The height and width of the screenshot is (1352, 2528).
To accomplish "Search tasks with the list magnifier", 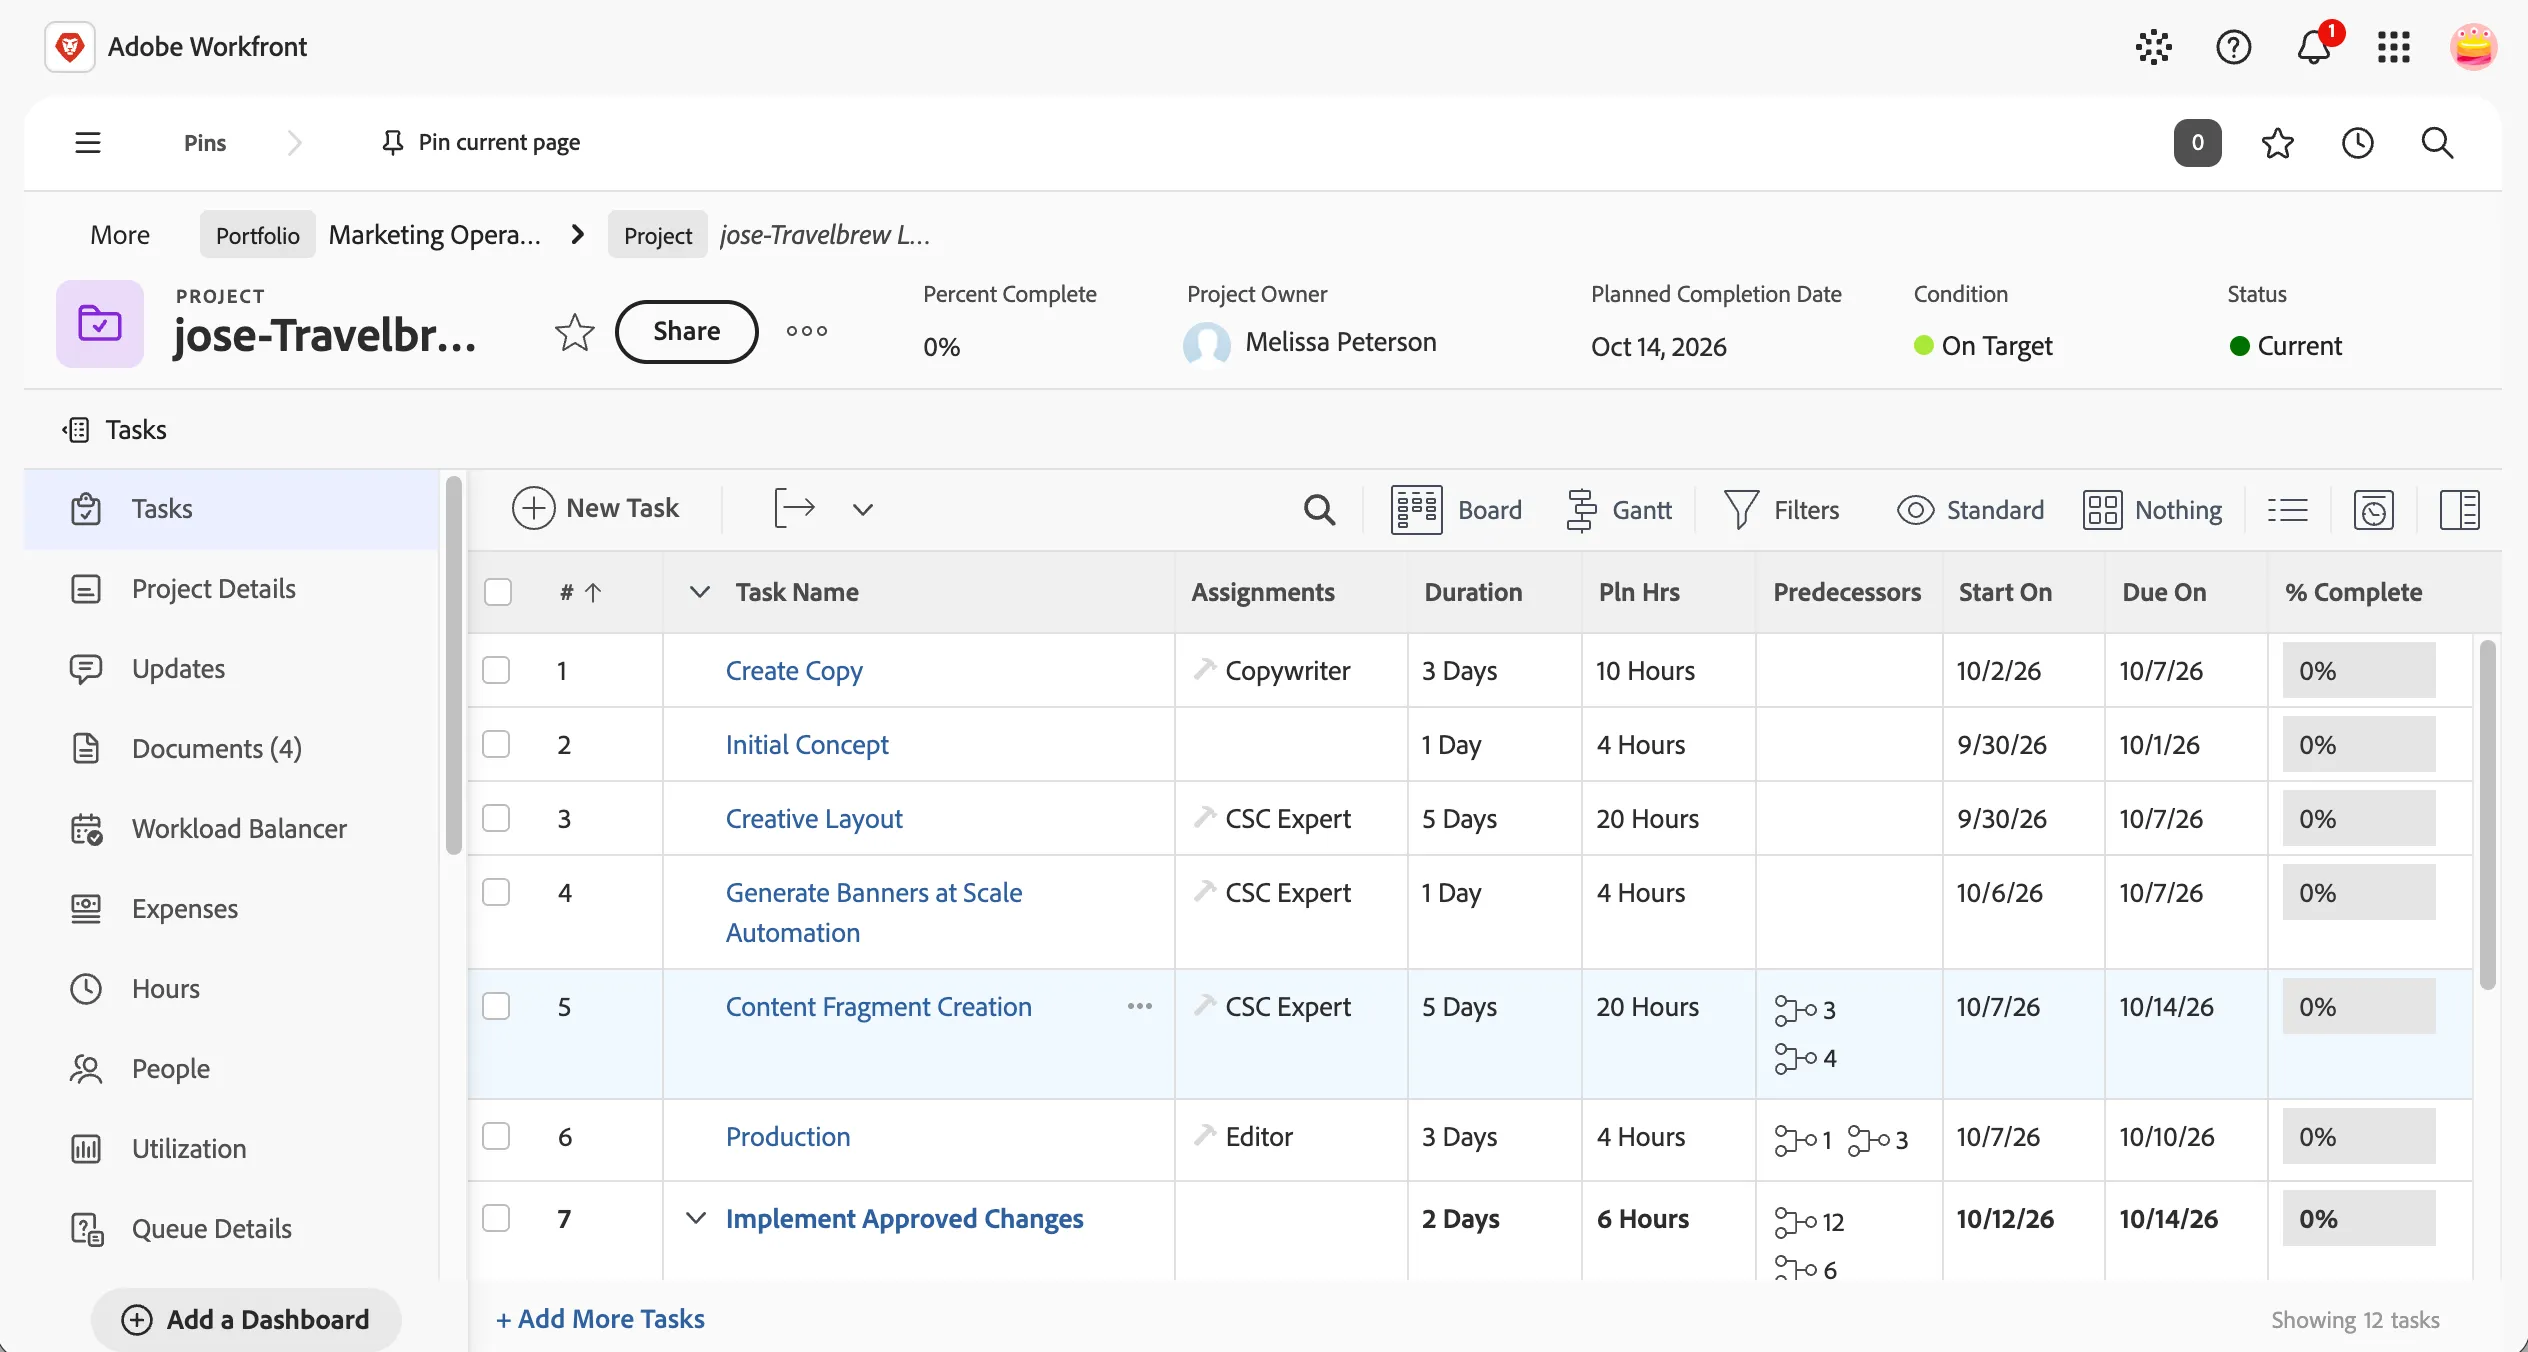I will [1319, 510].
